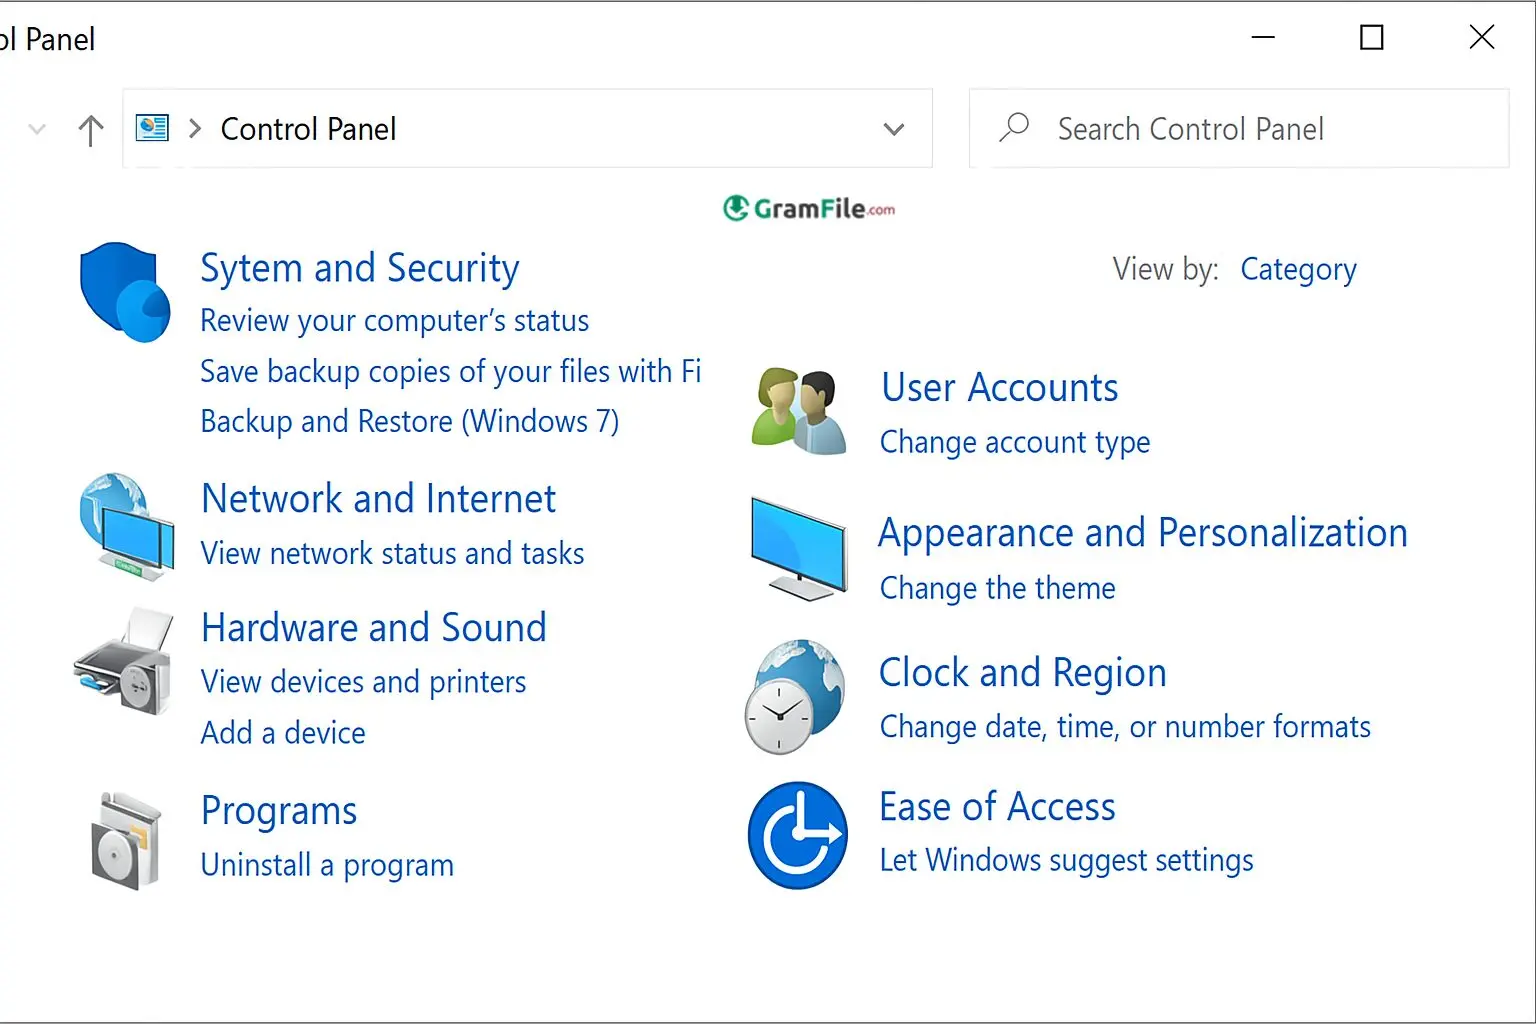Viewport: 1536px width, 1024px height.
Task: Open the Ease of Access icon
Action: point(797,835)
